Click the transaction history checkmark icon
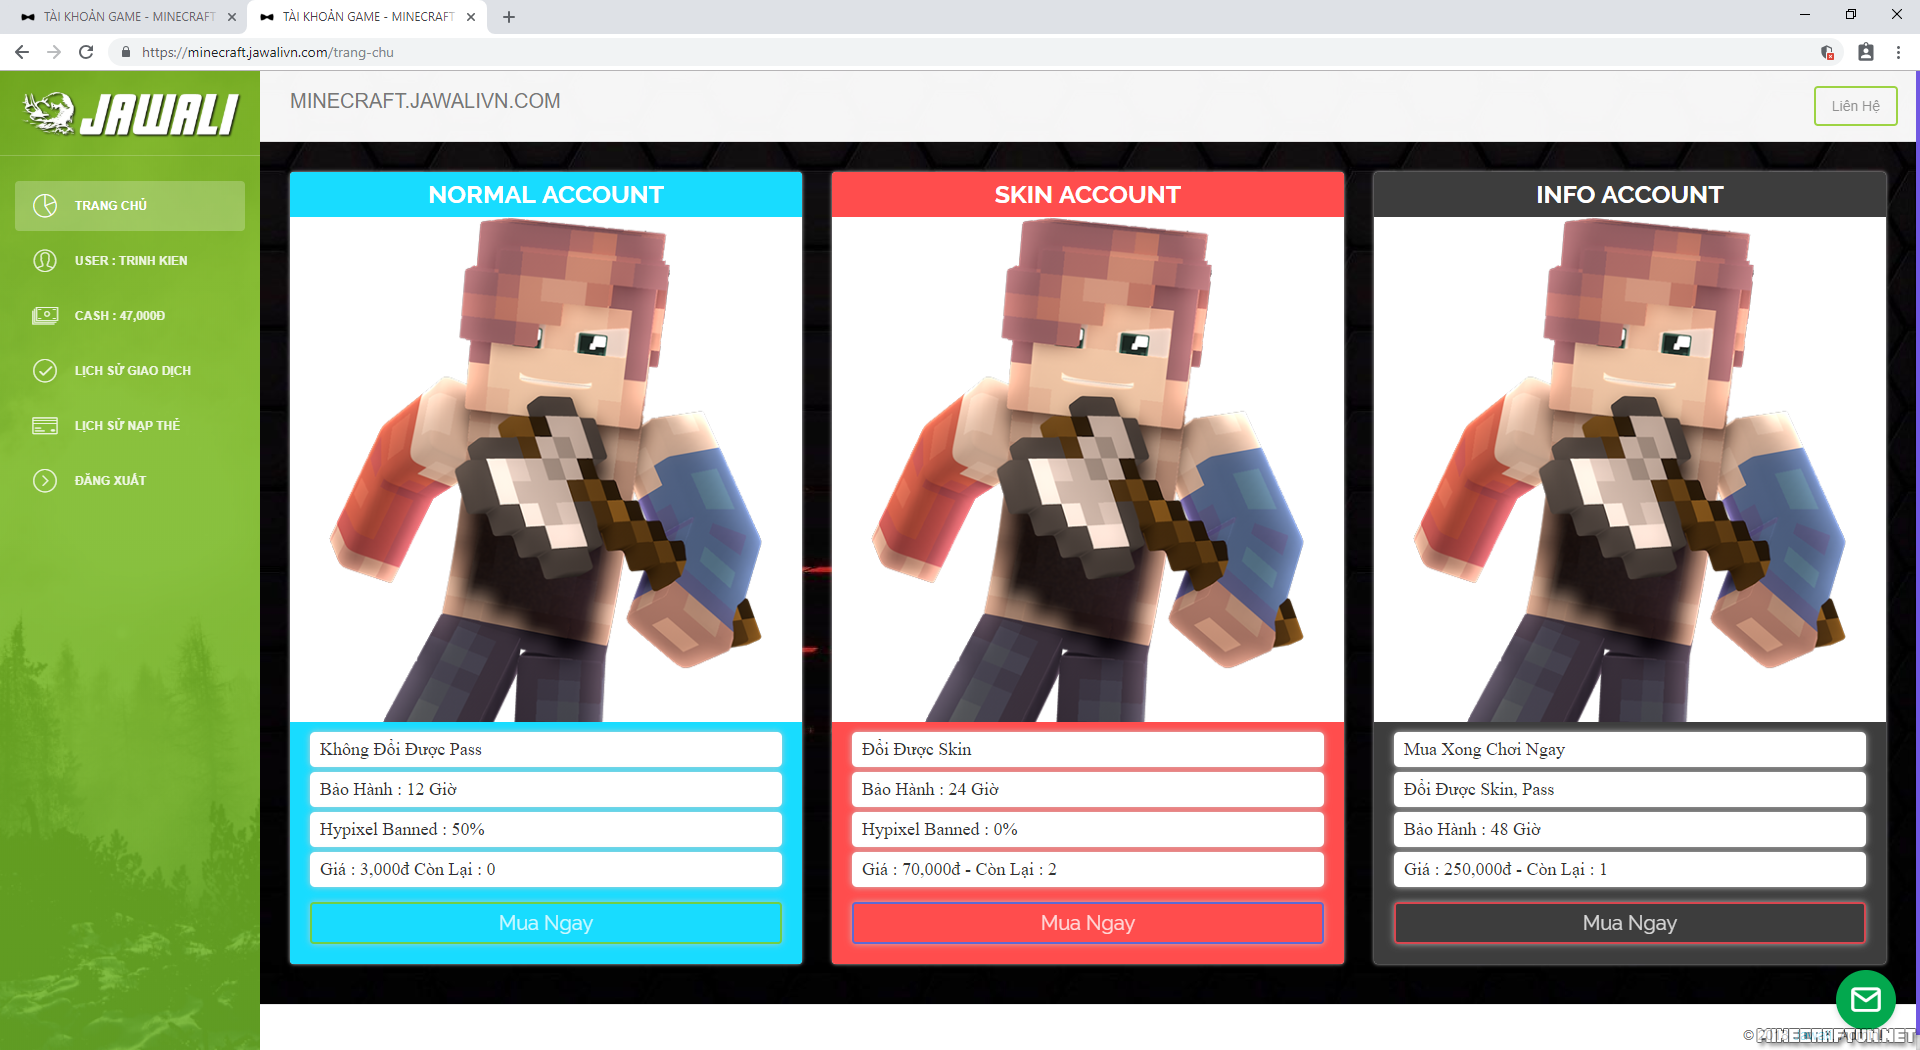The height and width of the screenshot is (1050, 1920). tap(45, 371)
